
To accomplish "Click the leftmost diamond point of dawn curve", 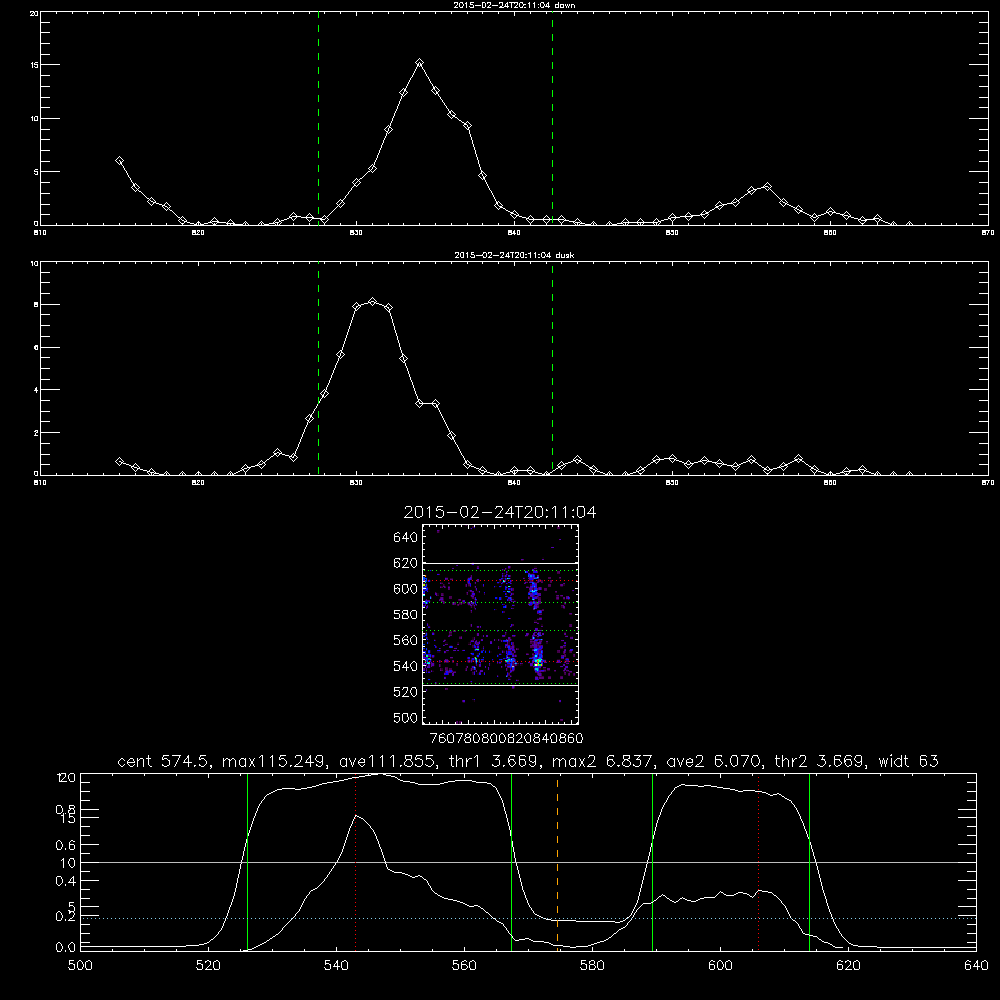I will coord(119,161).
